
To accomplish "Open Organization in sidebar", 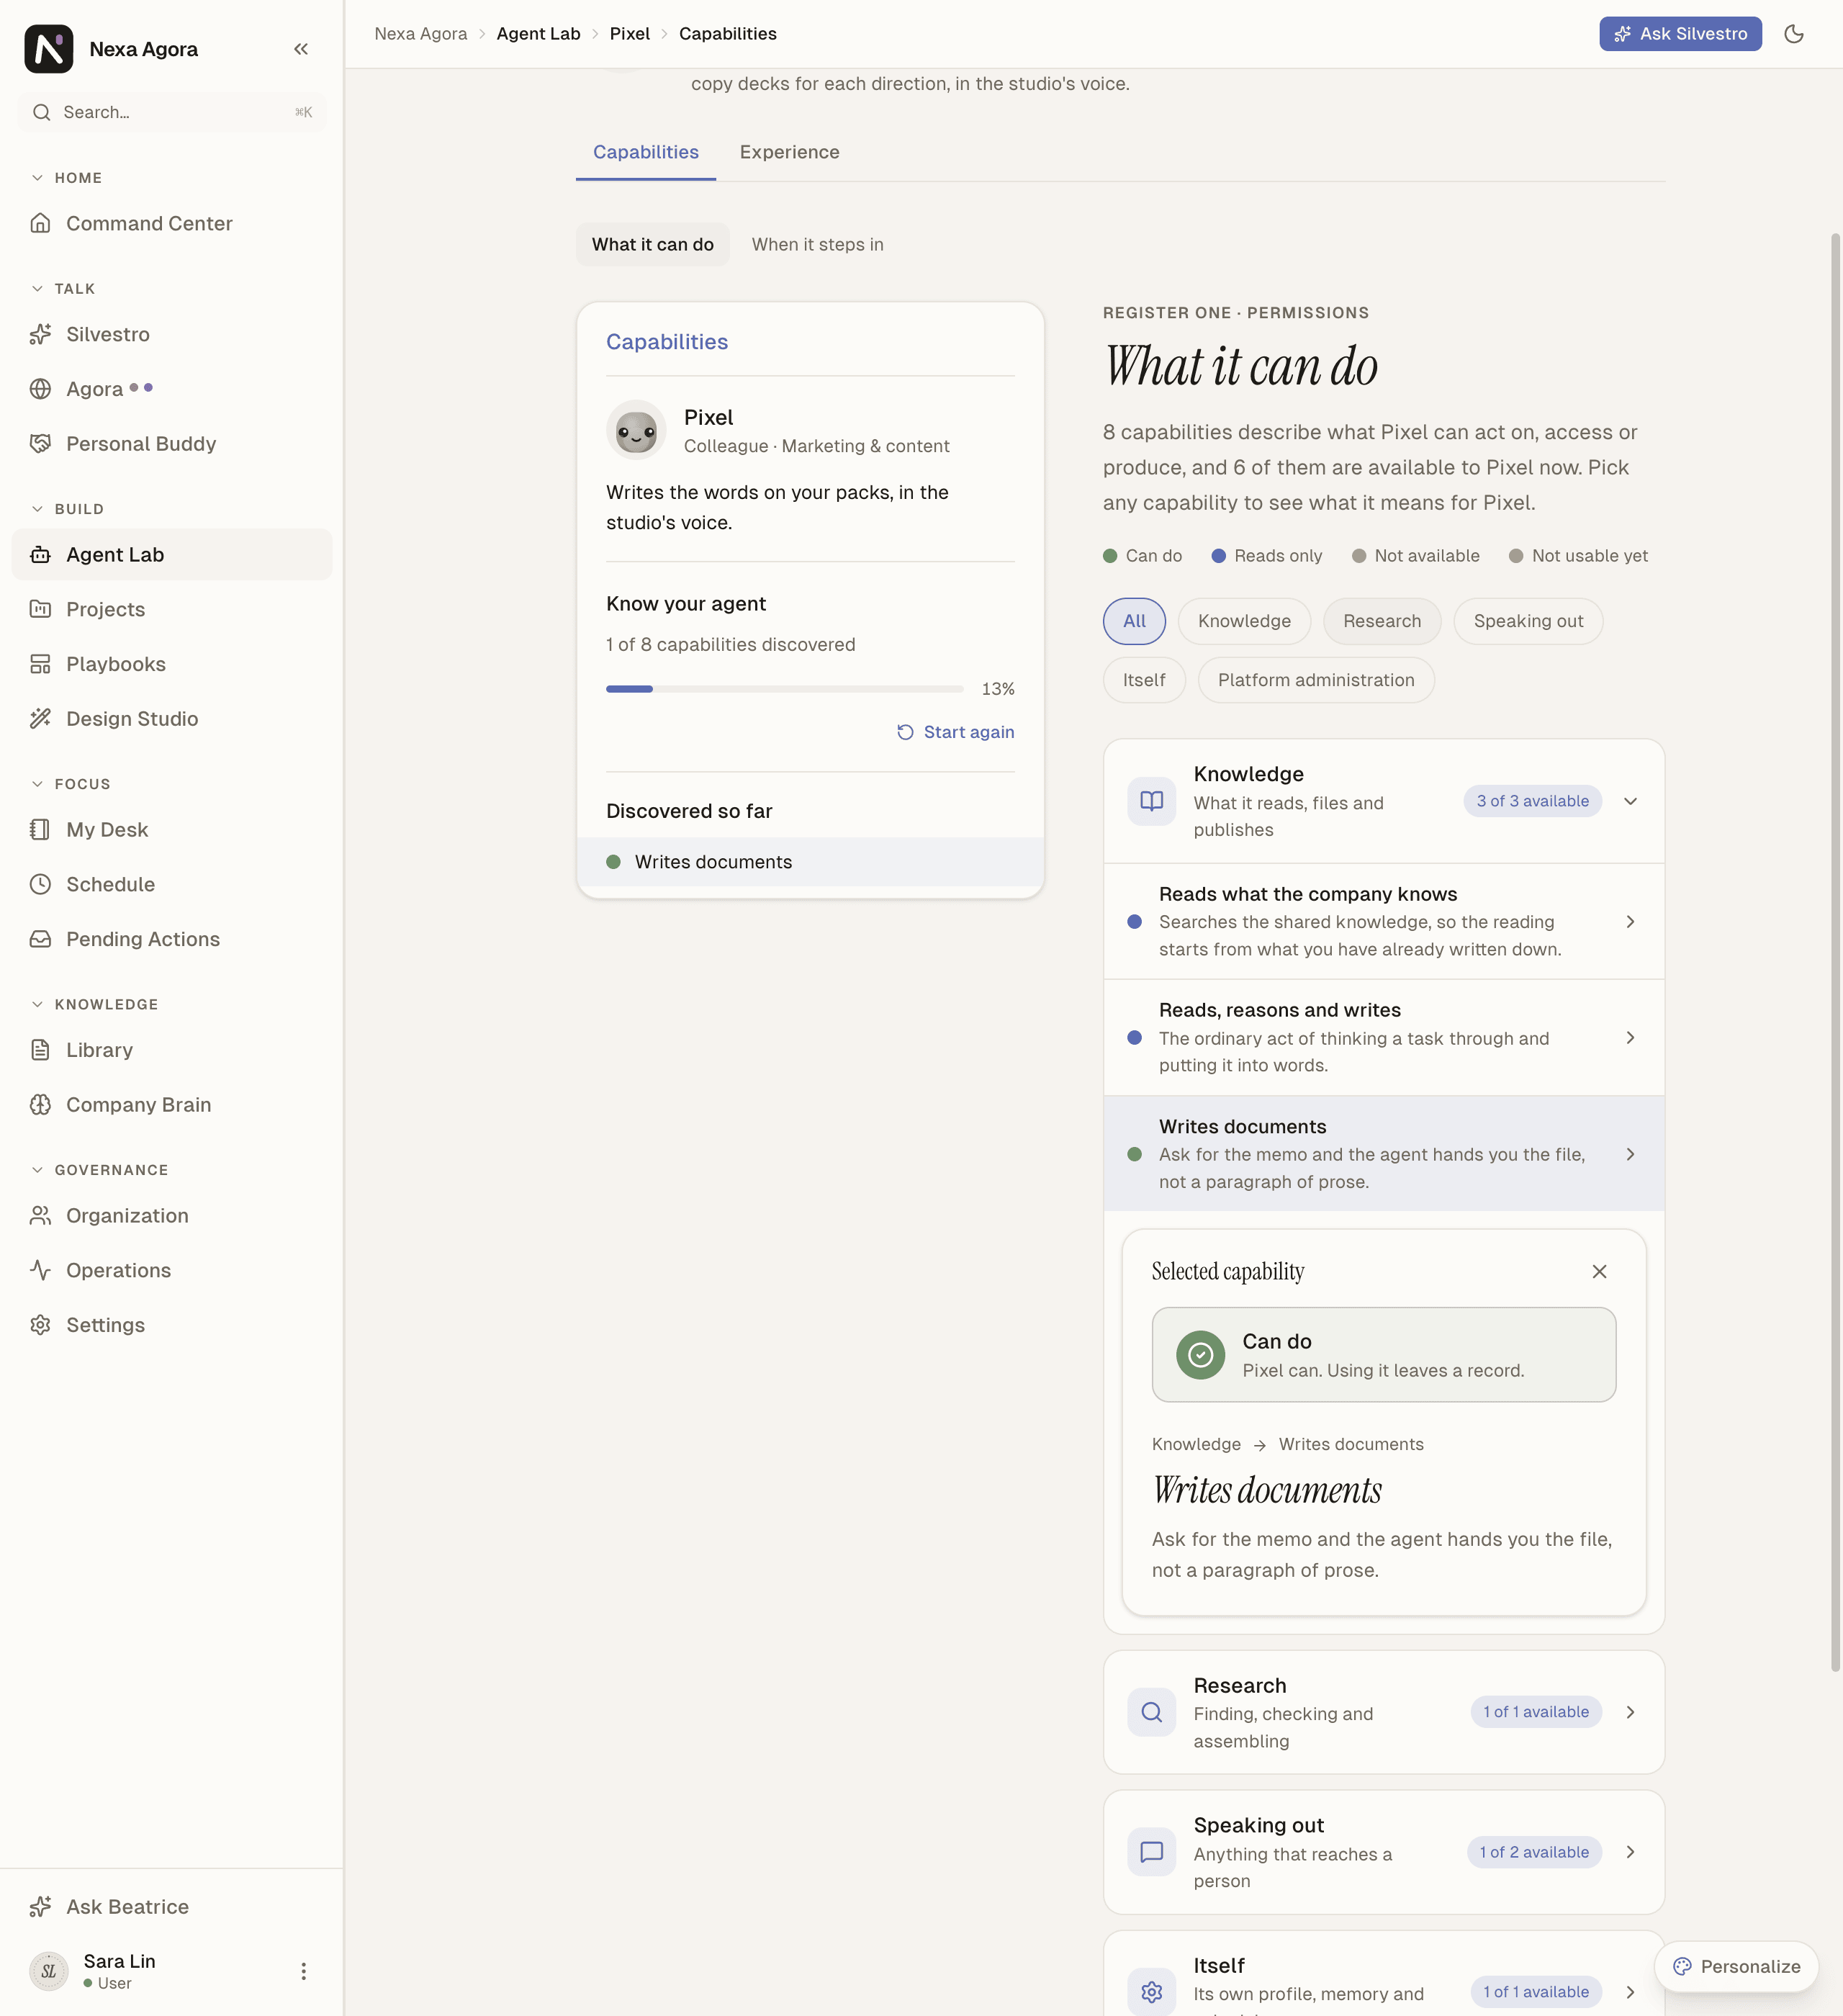I will click(172, 1216).
